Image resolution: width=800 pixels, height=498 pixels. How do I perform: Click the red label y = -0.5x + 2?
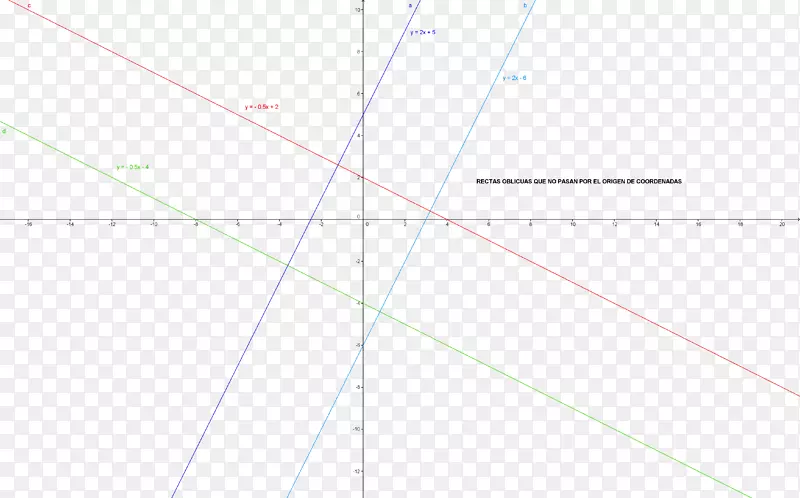261,106
